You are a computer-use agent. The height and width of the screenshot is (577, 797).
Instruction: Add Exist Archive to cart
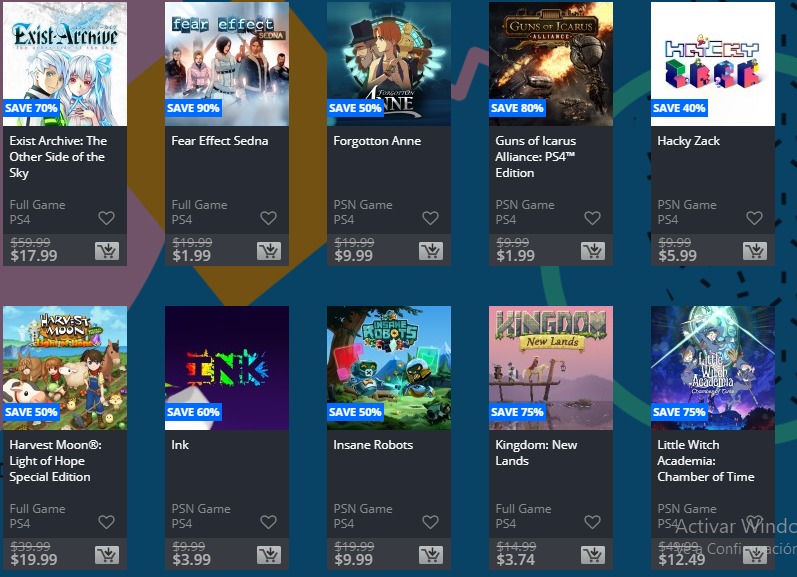(x=107, y=251)
